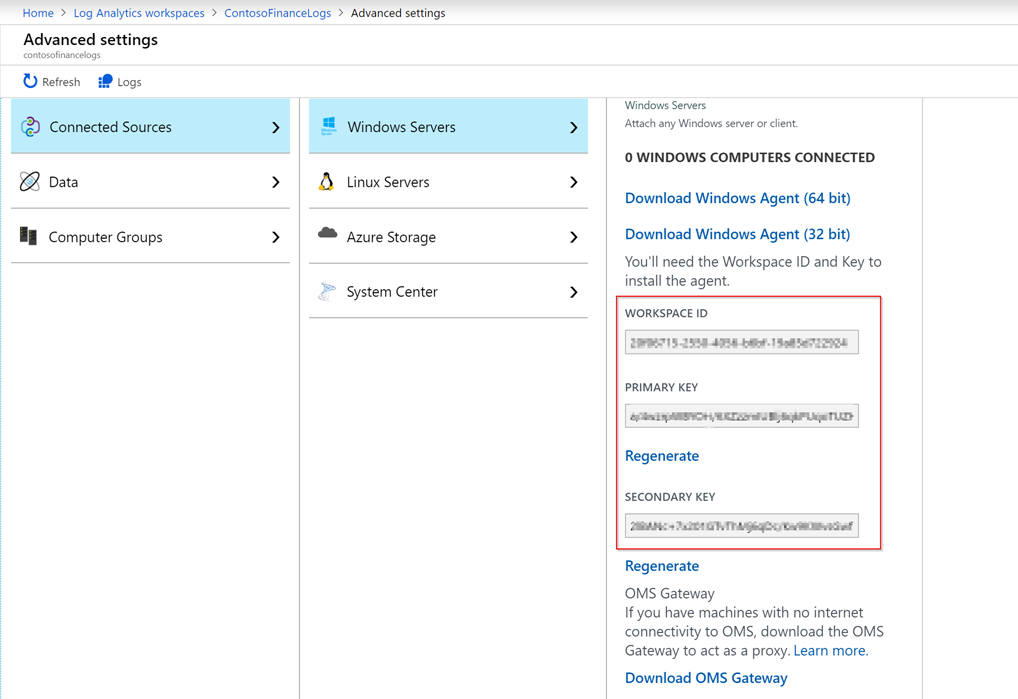Select the Linux Servers penguin icon
The height and width of the screenshot is (699, 1018).
tap(327, 182)
